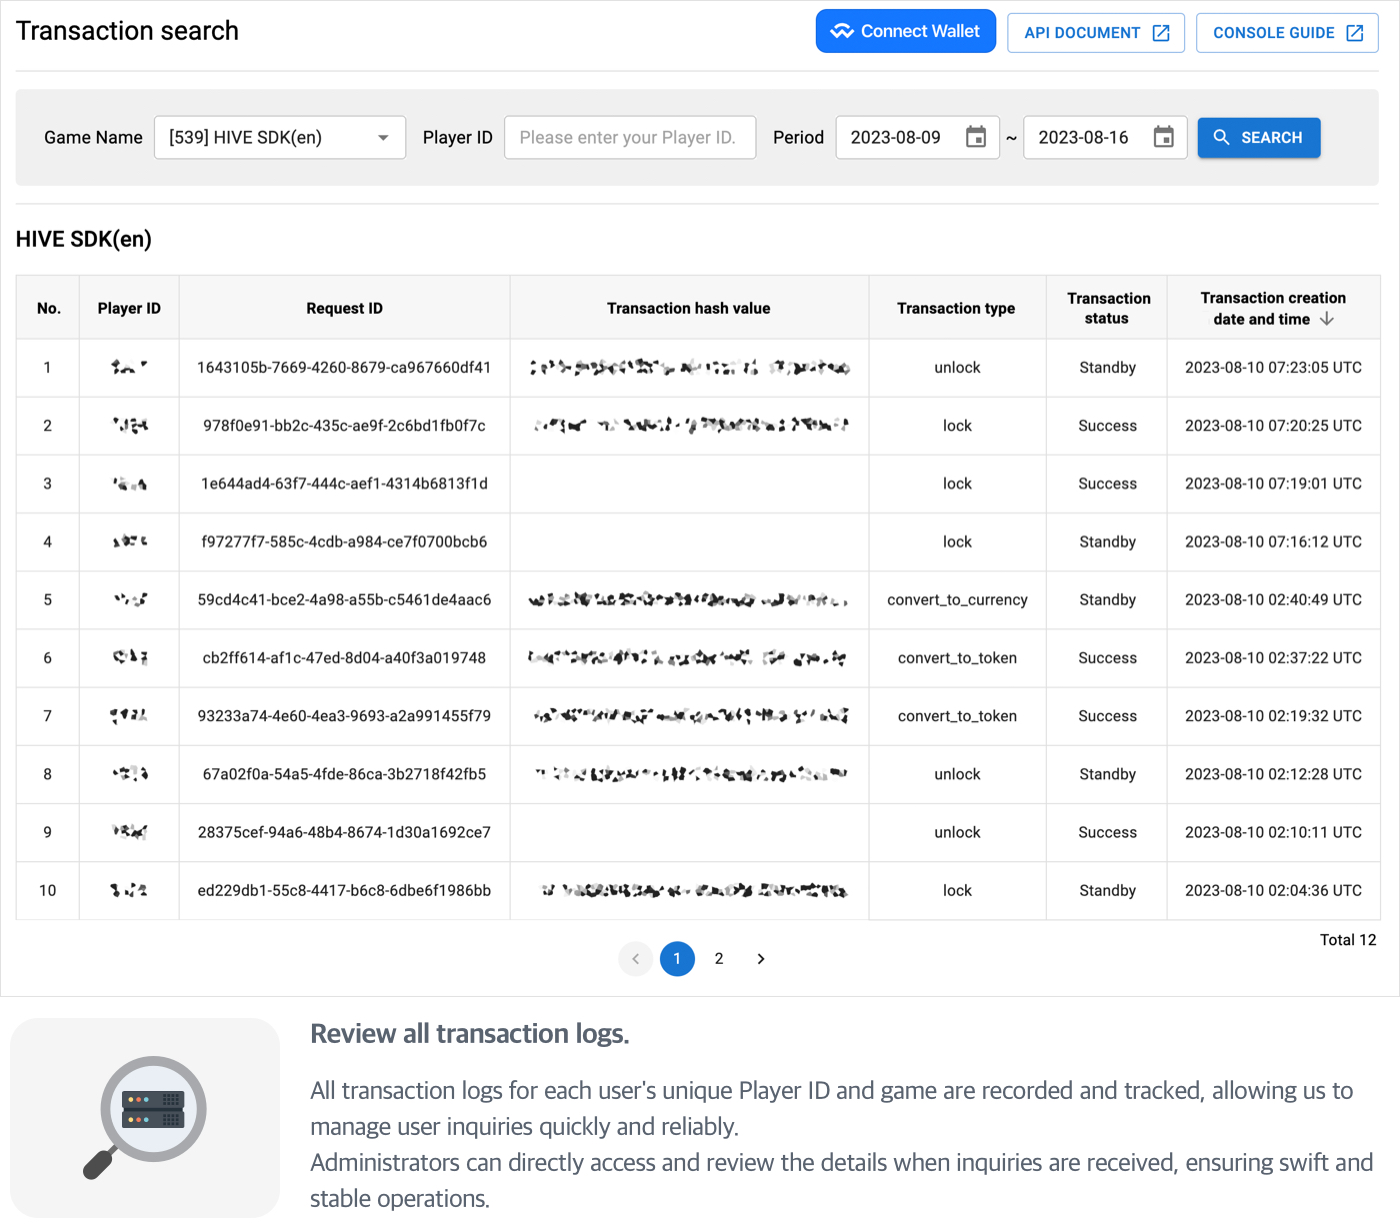Image resolution: width=1400 pixels, height=1228 pixels.
Task: Click the Game Name dropdown arrow
Action: (383, 138)
